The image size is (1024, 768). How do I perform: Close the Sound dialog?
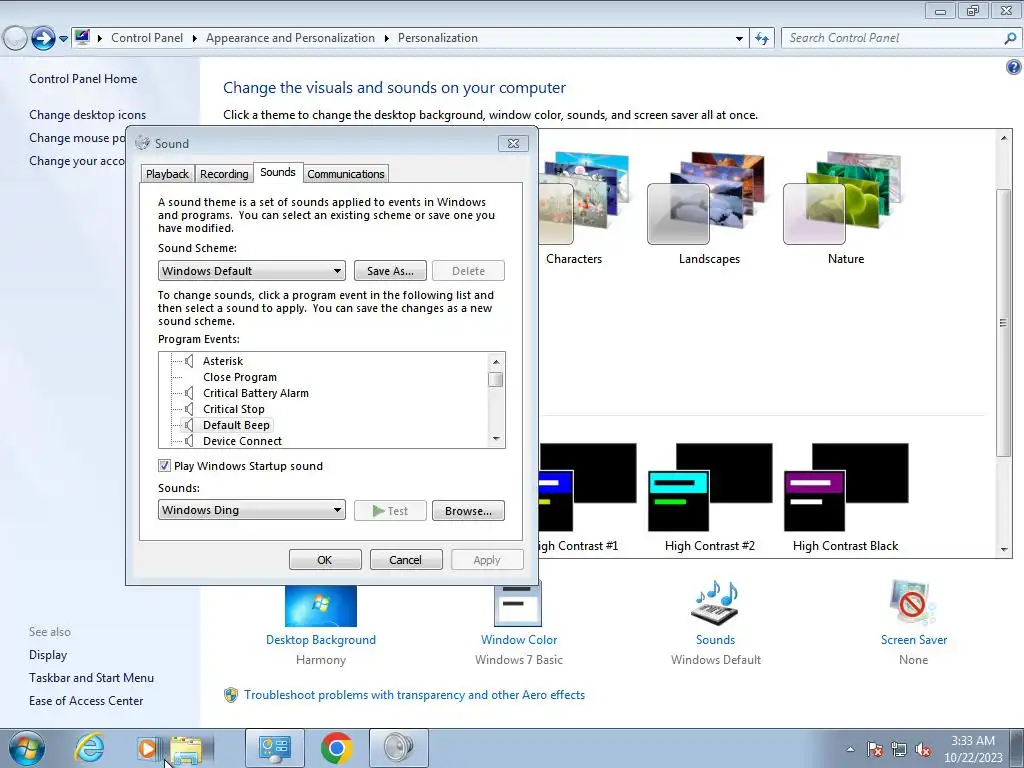coord(513,143)
